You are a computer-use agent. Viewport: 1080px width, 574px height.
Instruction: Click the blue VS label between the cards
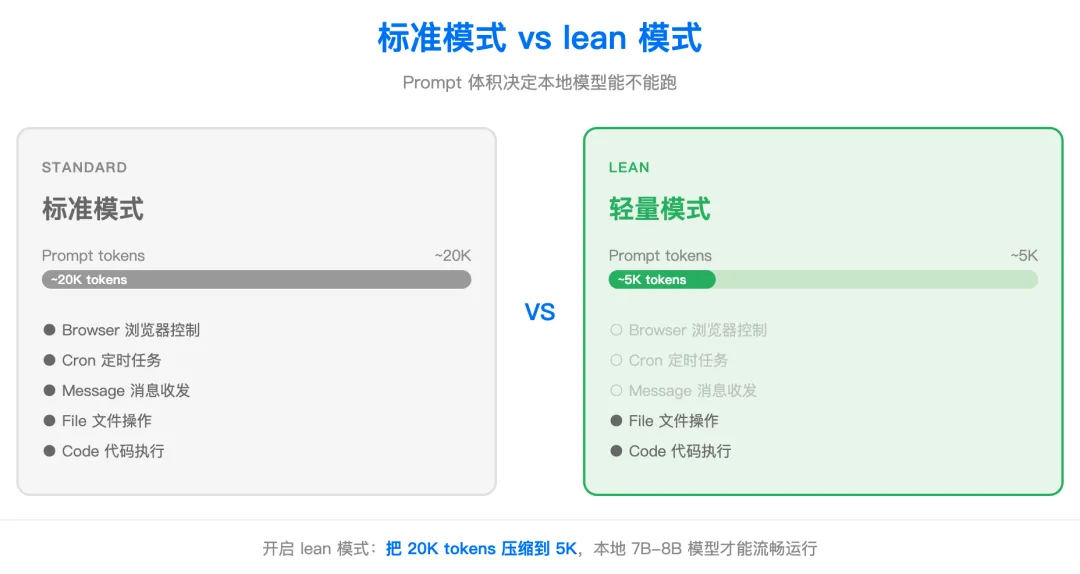539,312
